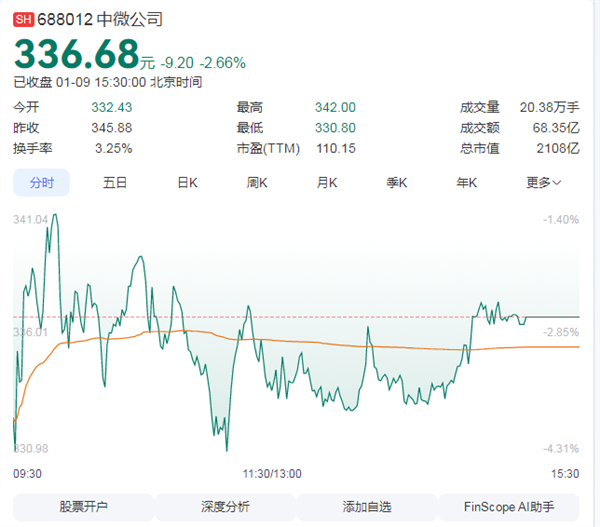Switch to the 五日 five-day tab
600x527 pixels.
click(115, 182)
